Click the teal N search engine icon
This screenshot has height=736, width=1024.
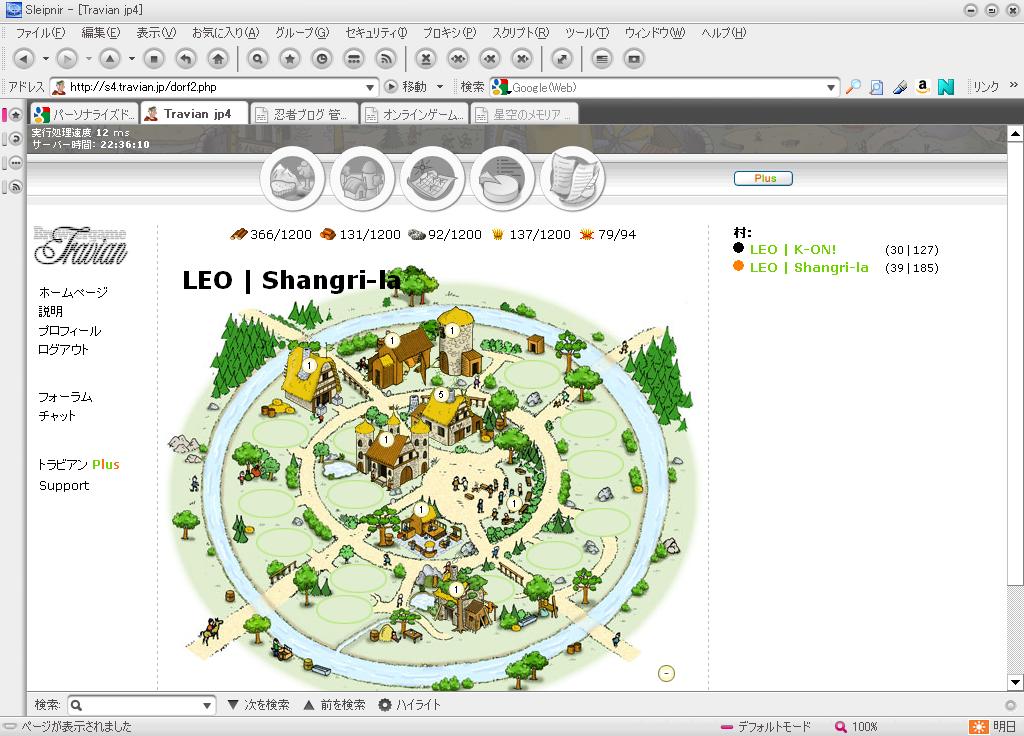[946, 87]
